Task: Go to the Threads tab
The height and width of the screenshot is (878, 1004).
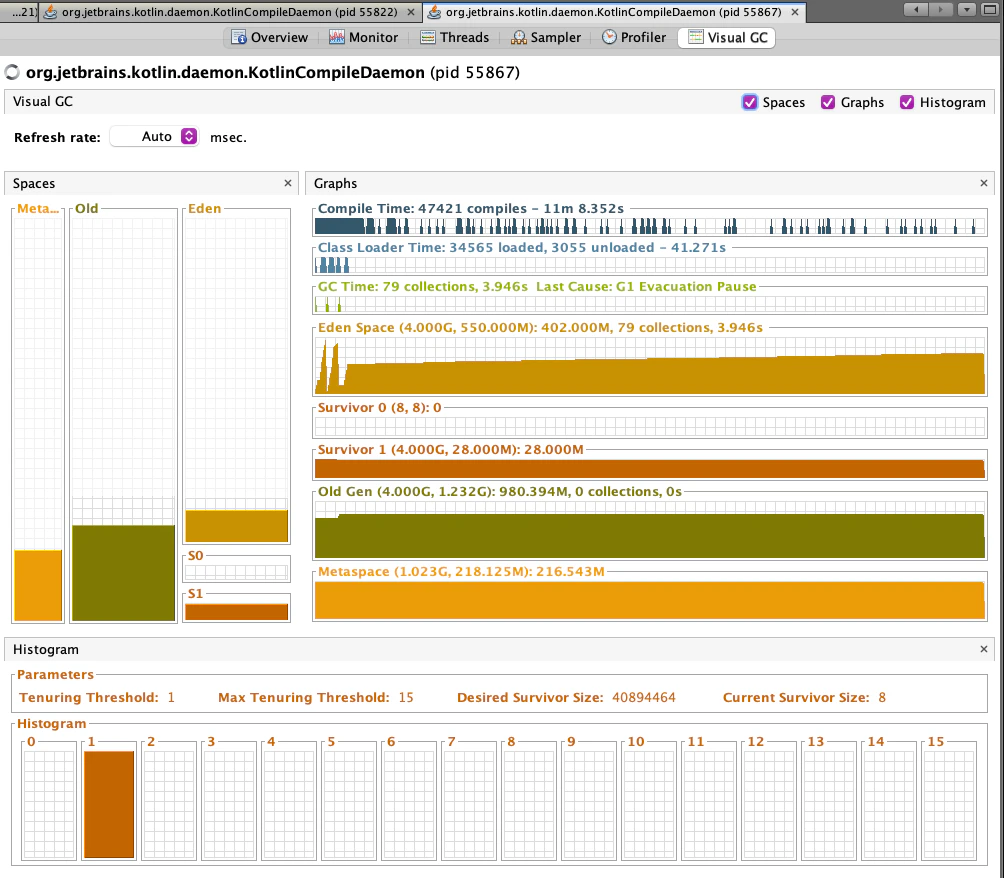Action: click(455, 38)
